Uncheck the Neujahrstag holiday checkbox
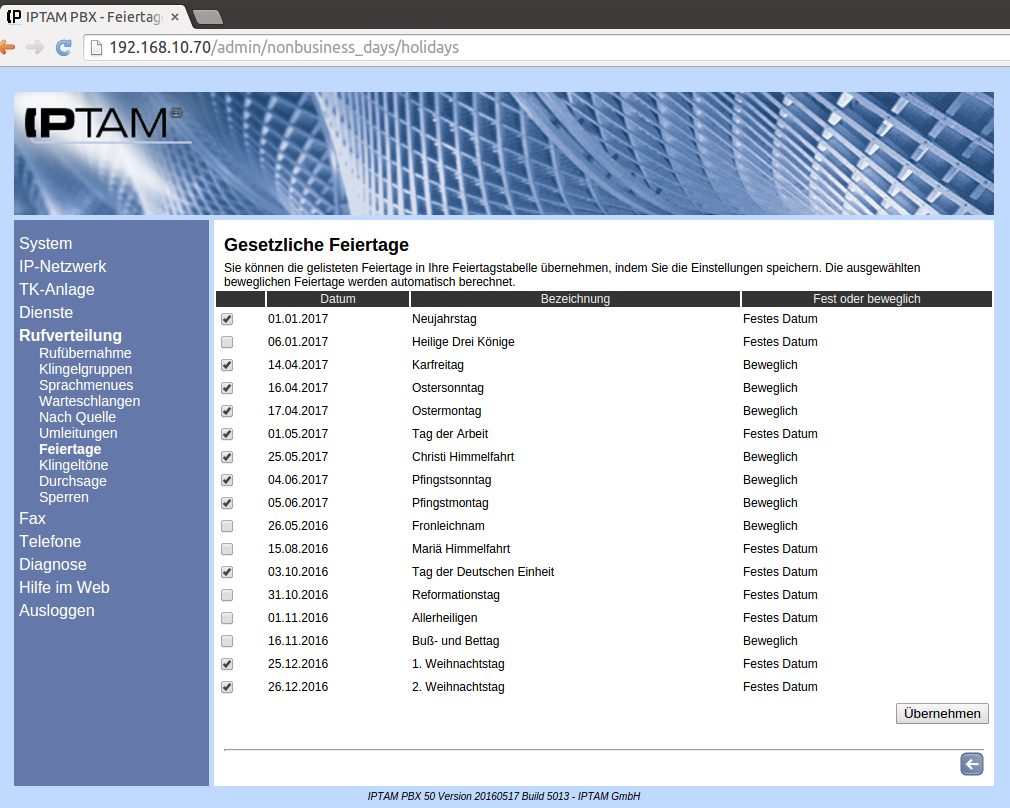1010x808 pixels. [227, 319]
